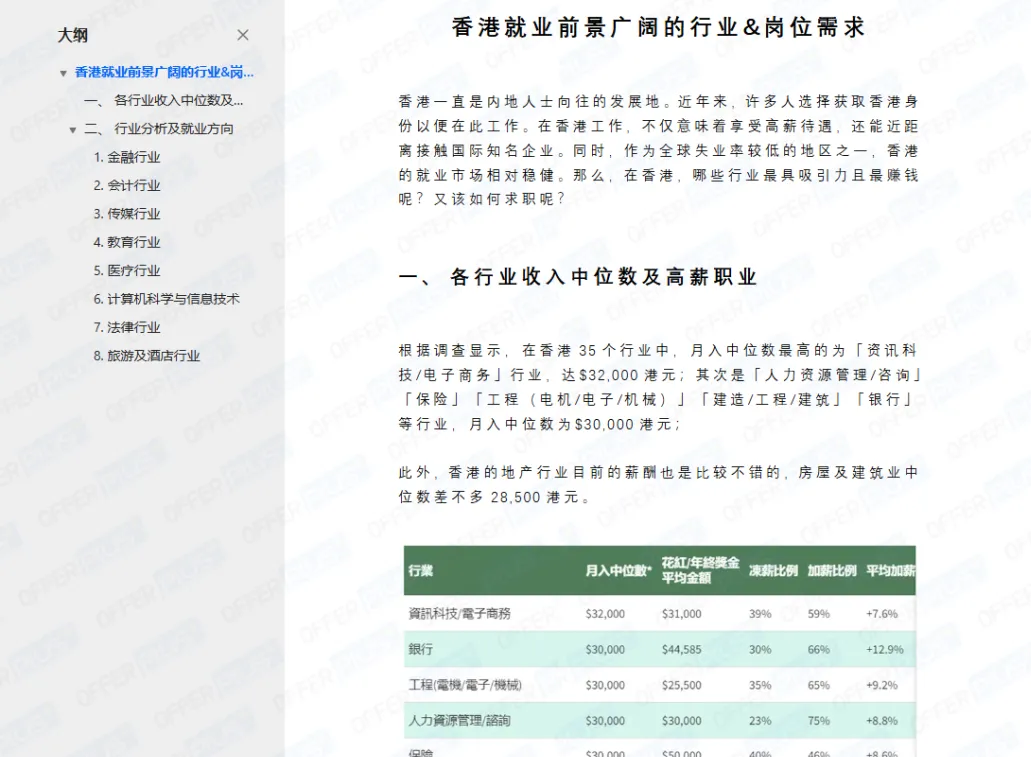Collapse the 香港就业前景广阔的行业 outline node

click(63, 72)
